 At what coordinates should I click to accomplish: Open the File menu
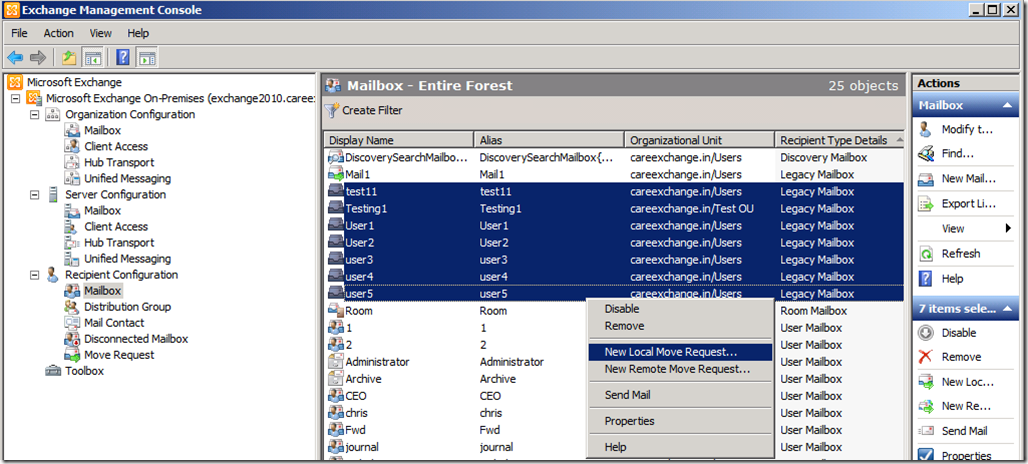coord(19,33)
